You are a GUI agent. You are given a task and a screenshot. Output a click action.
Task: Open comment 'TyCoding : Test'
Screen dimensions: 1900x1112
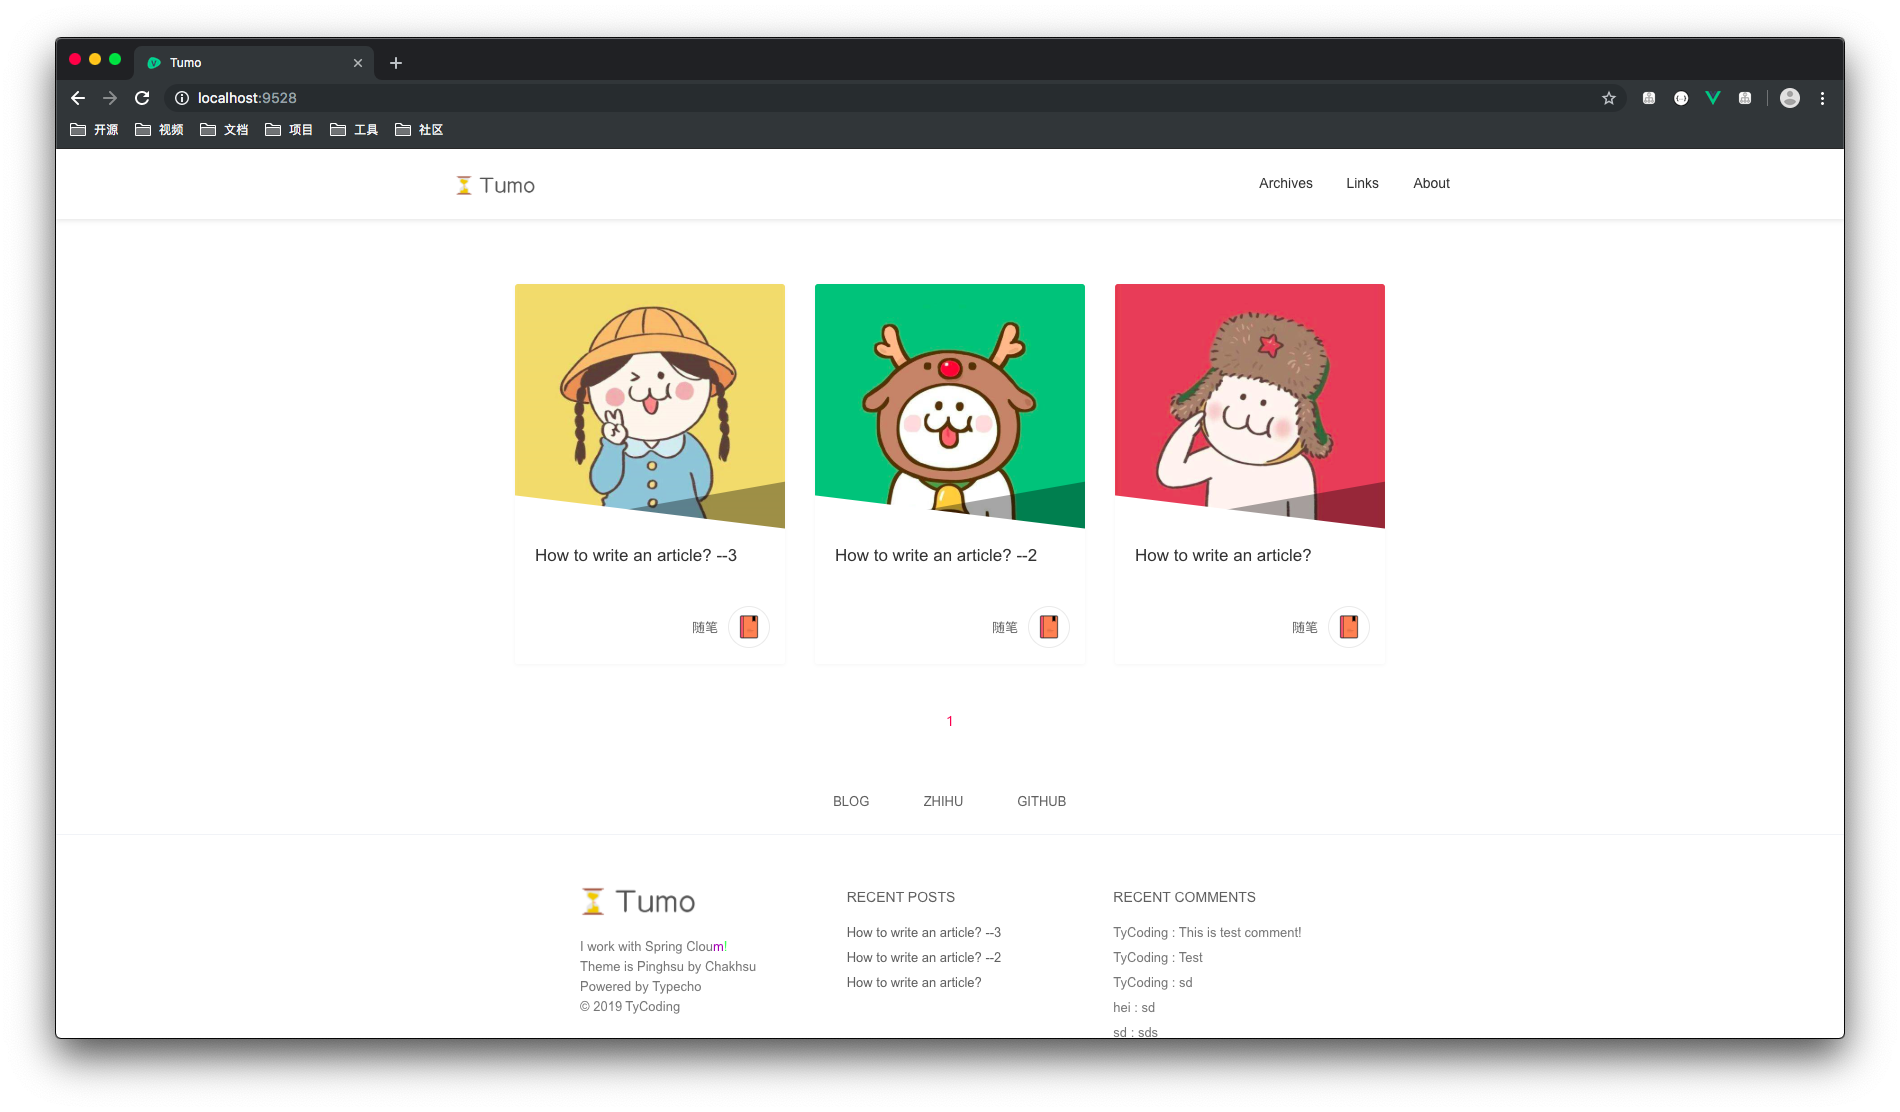pos(1158,957)
